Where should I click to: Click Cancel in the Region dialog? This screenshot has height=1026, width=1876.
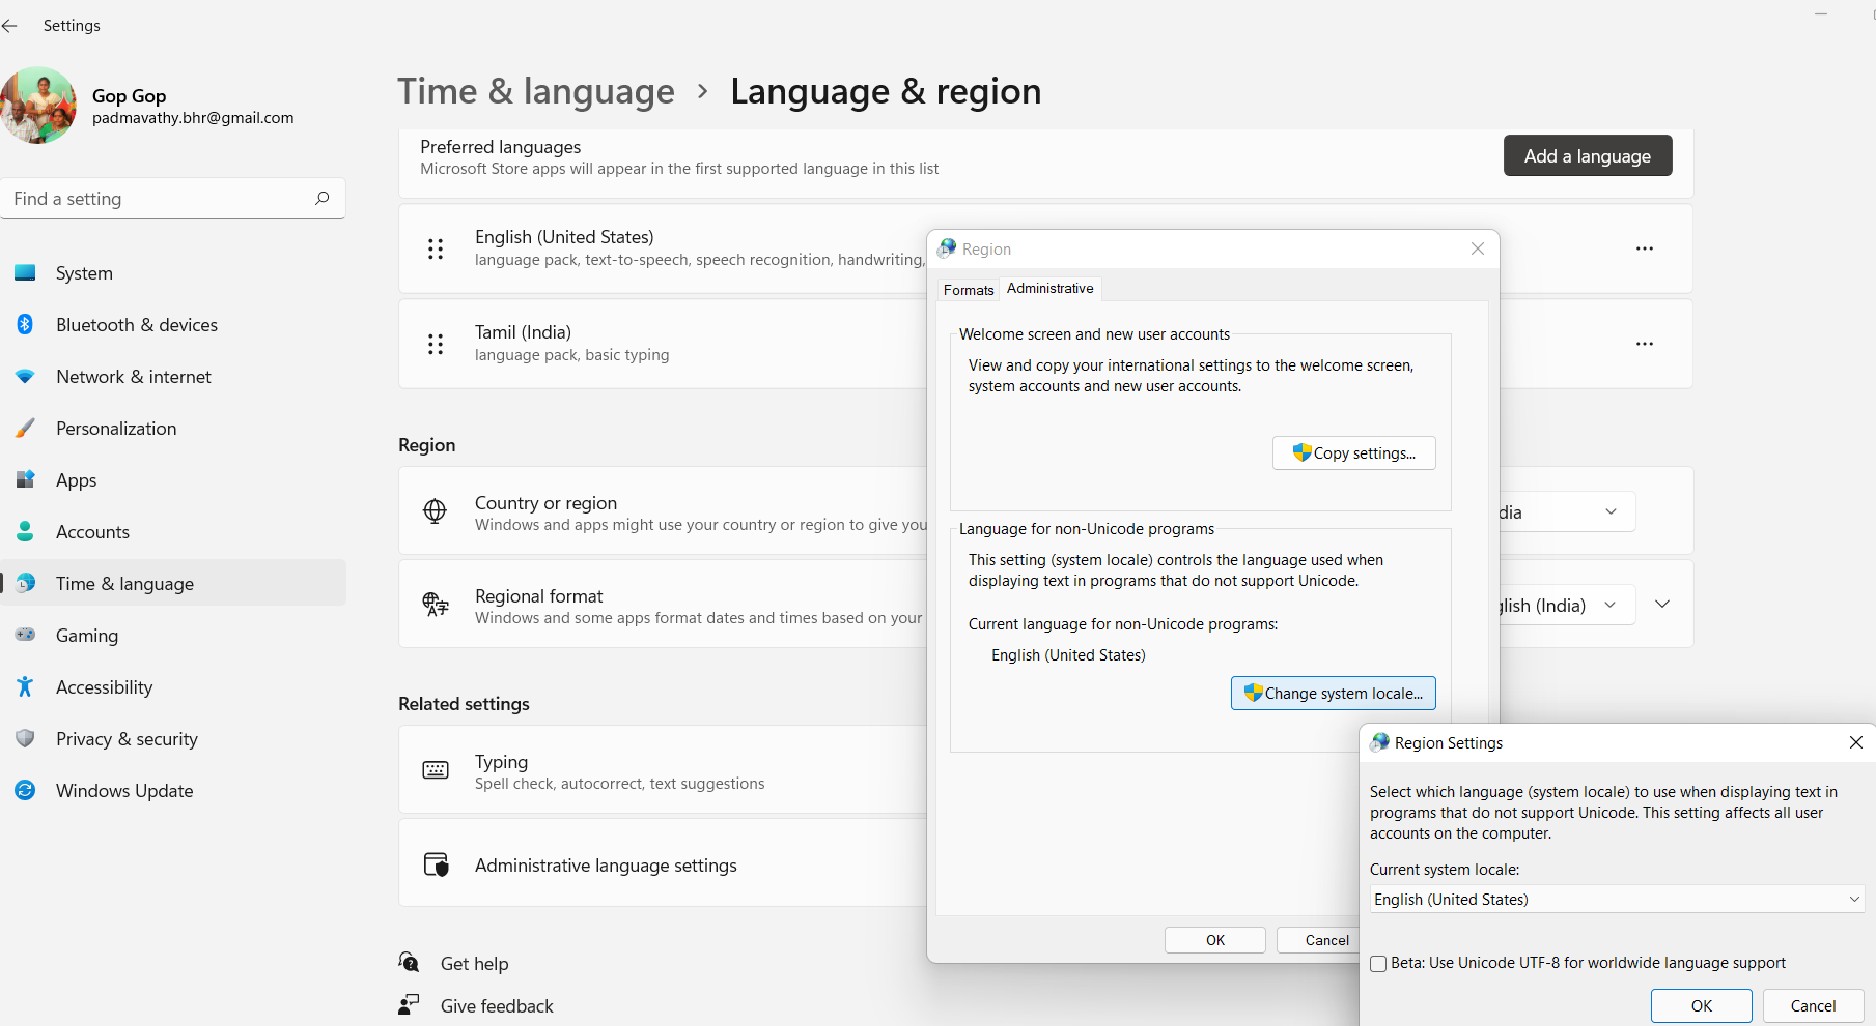click(1318, 940)
